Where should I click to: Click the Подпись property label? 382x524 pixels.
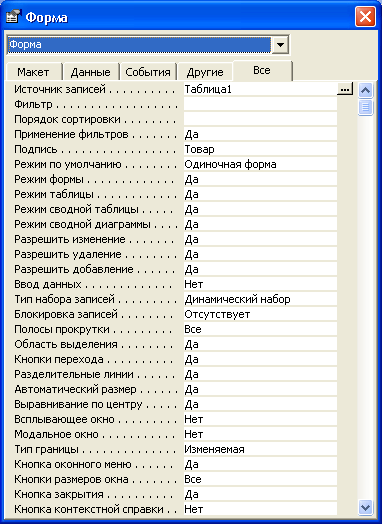pyautogui.click(x=36, y=149)
